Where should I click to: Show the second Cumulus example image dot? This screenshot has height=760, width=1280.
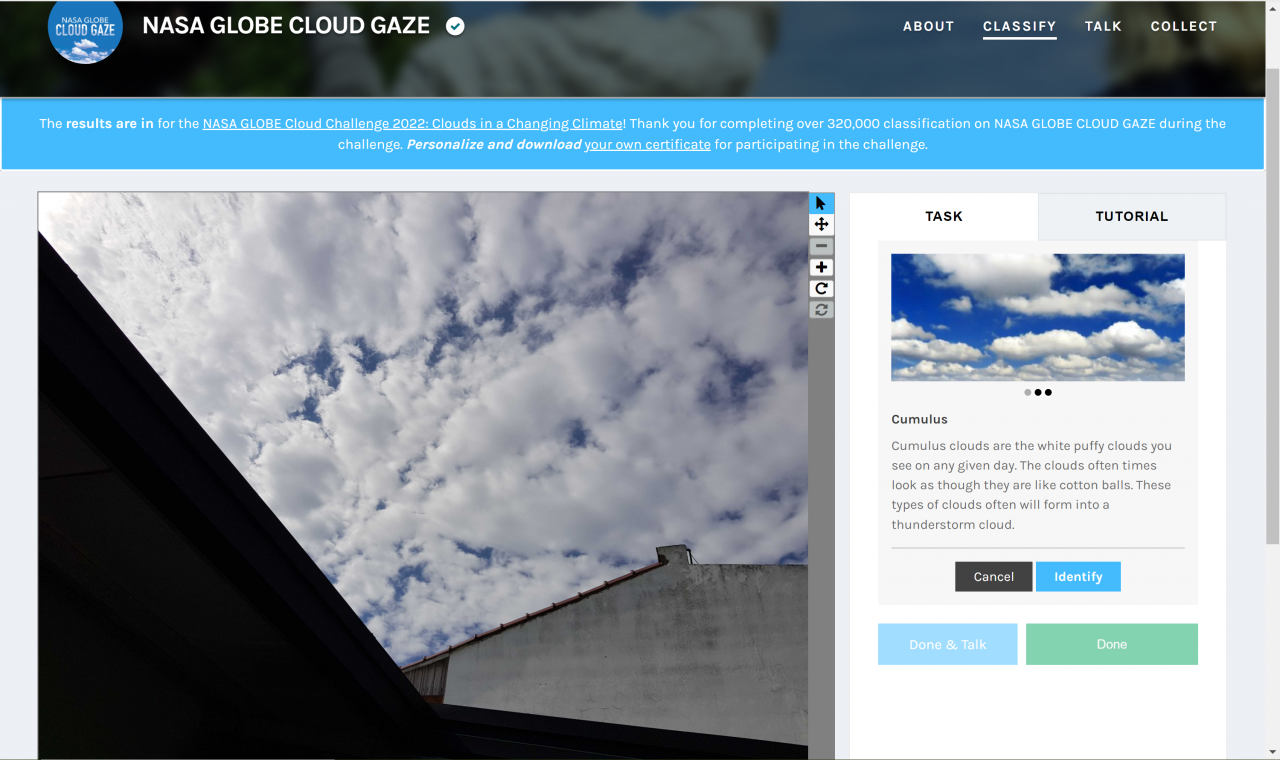(1038, 392)
